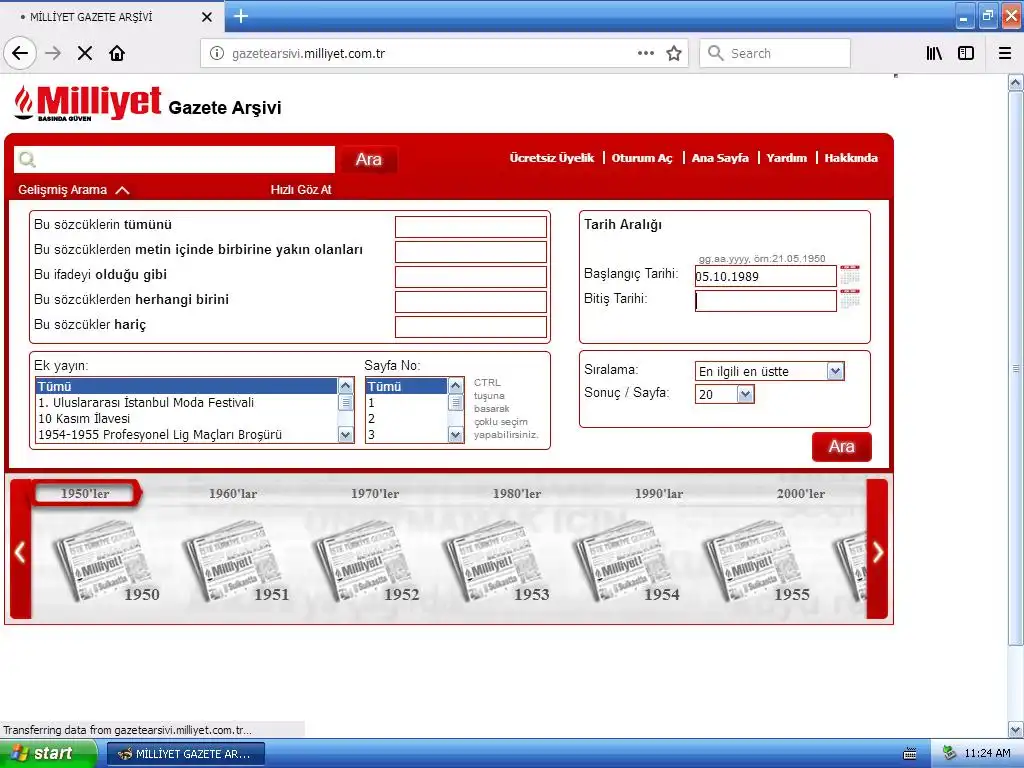Open the browser home page icon
The image size is (1024, 768).
pos(117,54)
